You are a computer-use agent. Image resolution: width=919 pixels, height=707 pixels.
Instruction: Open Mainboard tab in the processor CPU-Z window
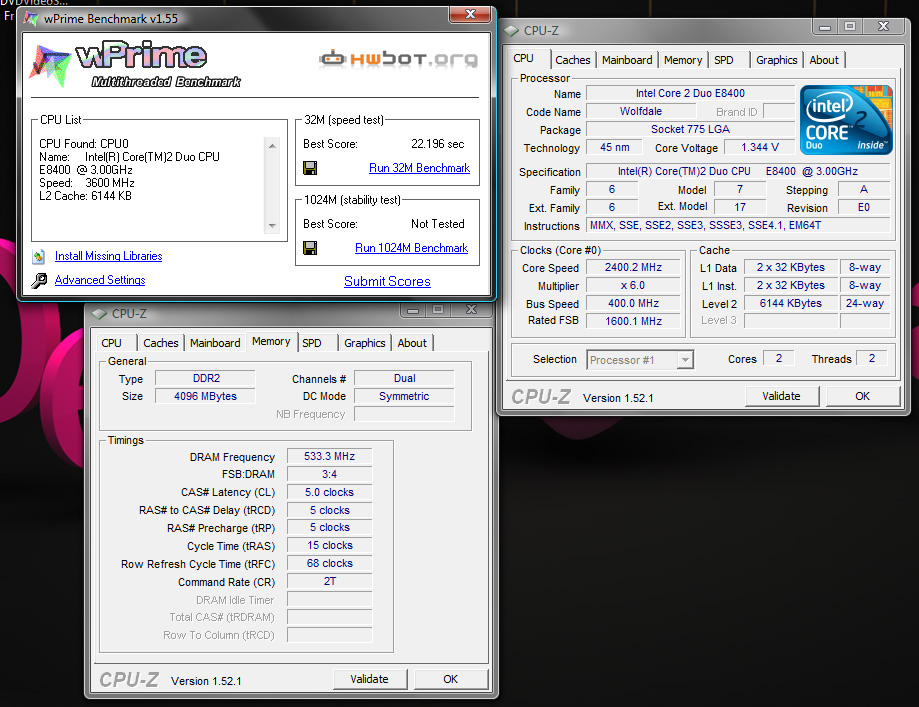pos(627,60)
